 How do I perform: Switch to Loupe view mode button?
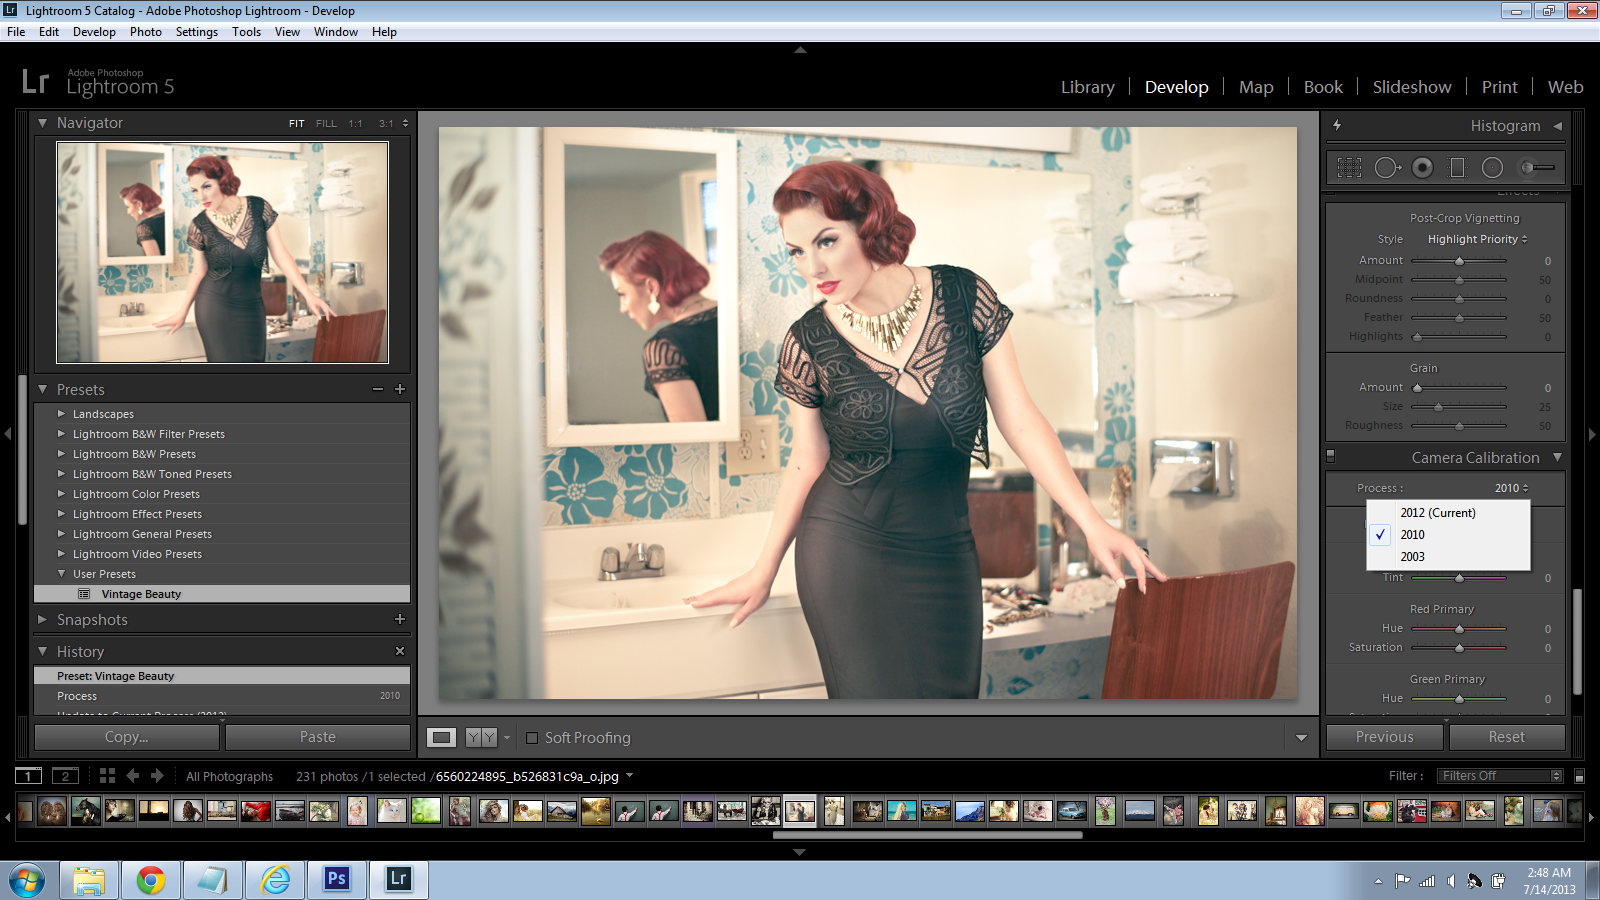441,738
